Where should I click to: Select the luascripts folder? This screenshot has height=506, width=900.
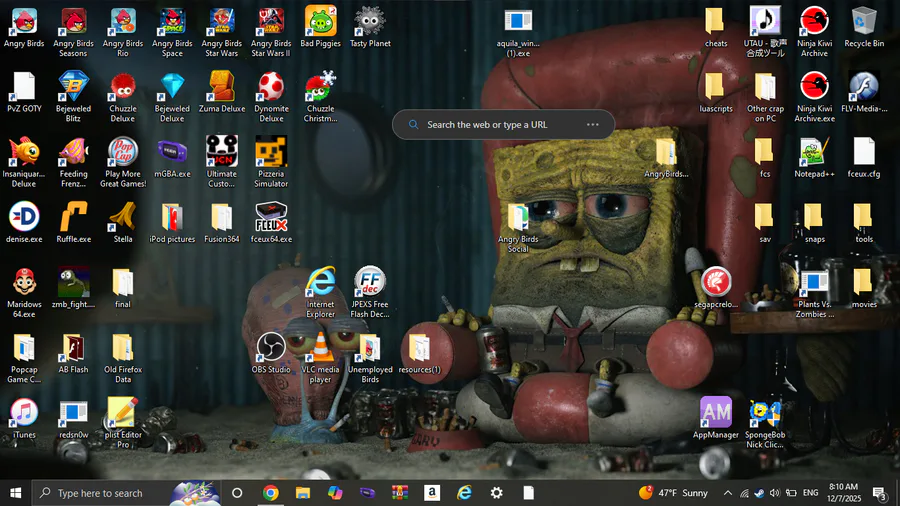(x=716, y=92)
